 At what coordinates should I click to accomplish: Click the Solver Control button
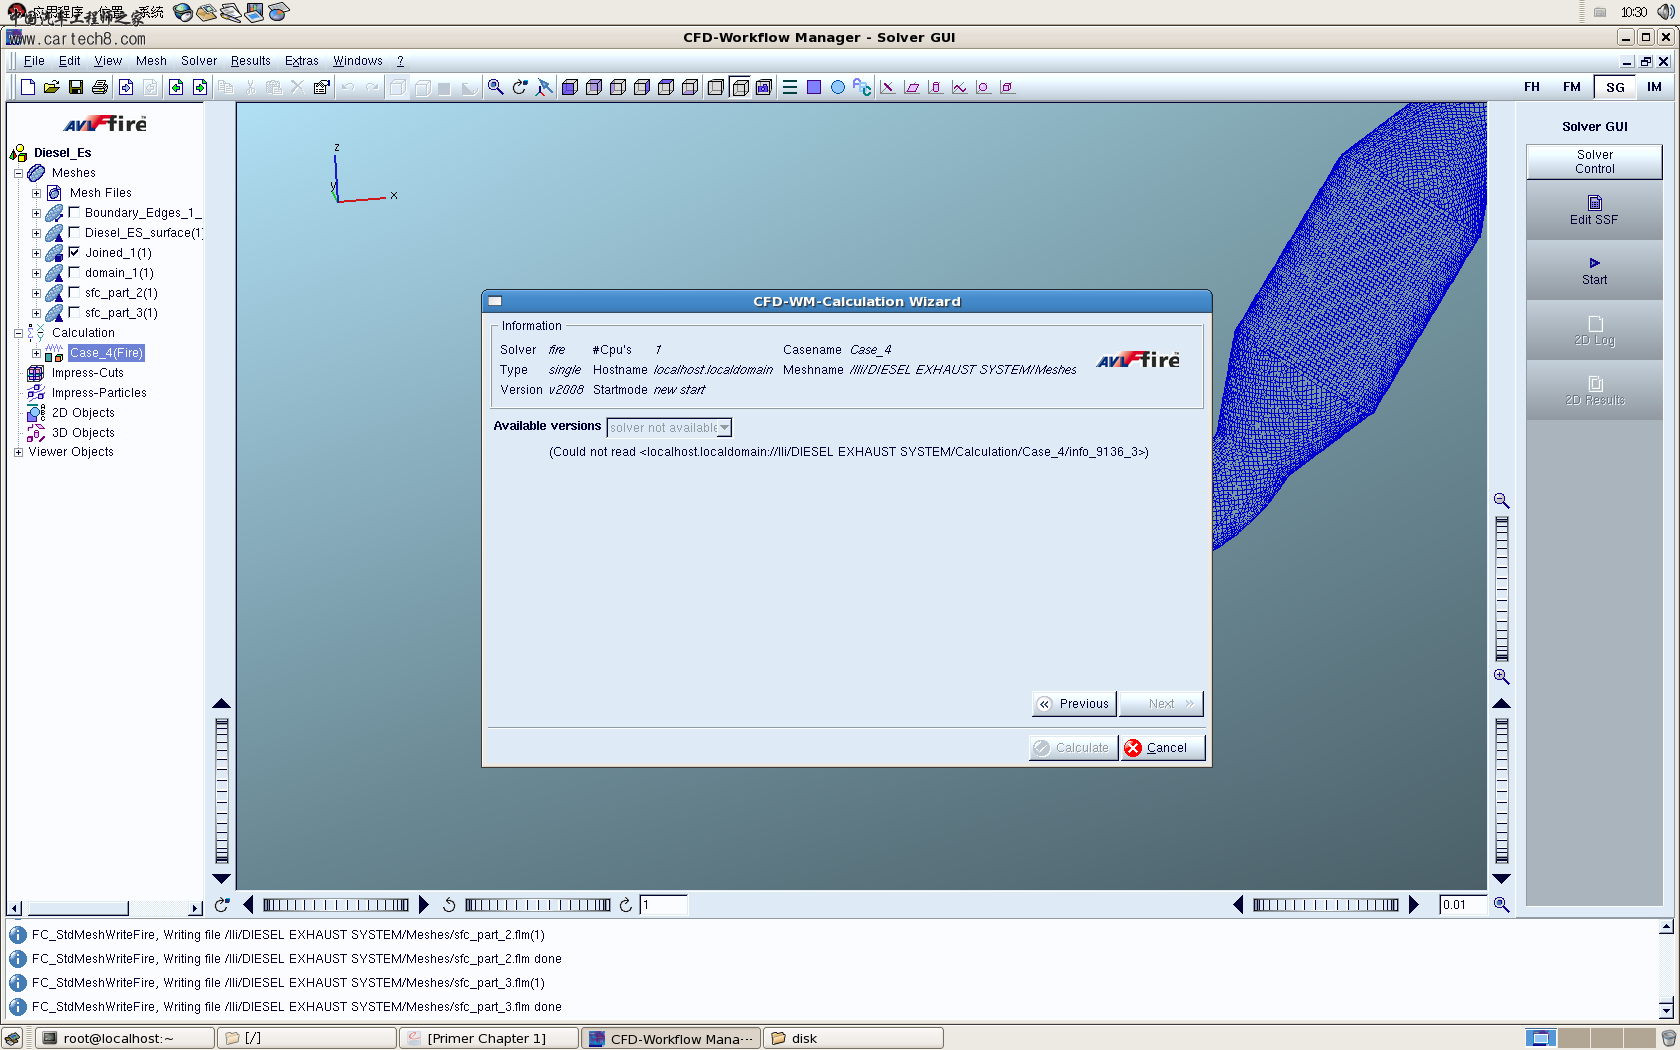(x=1594, y=162)
